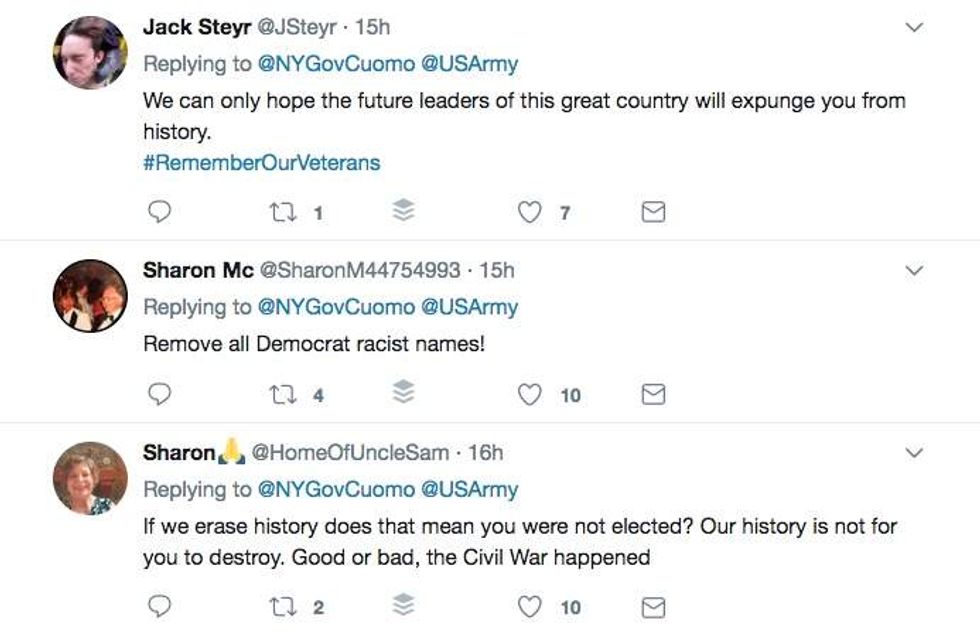Send HomeOfUncleSam tweet via direct message
Screen dimensions: 980x631
click(653, 607)
